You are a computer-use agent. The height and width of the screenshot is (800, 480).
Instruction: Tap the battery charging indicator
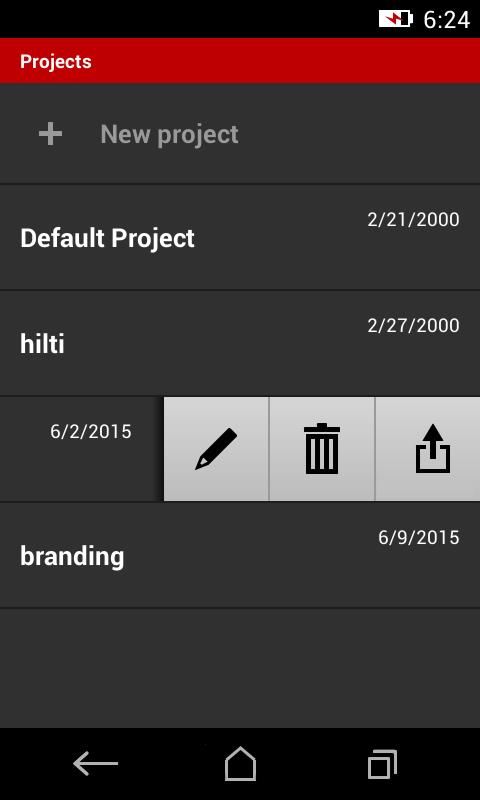(x=395, y=19)
